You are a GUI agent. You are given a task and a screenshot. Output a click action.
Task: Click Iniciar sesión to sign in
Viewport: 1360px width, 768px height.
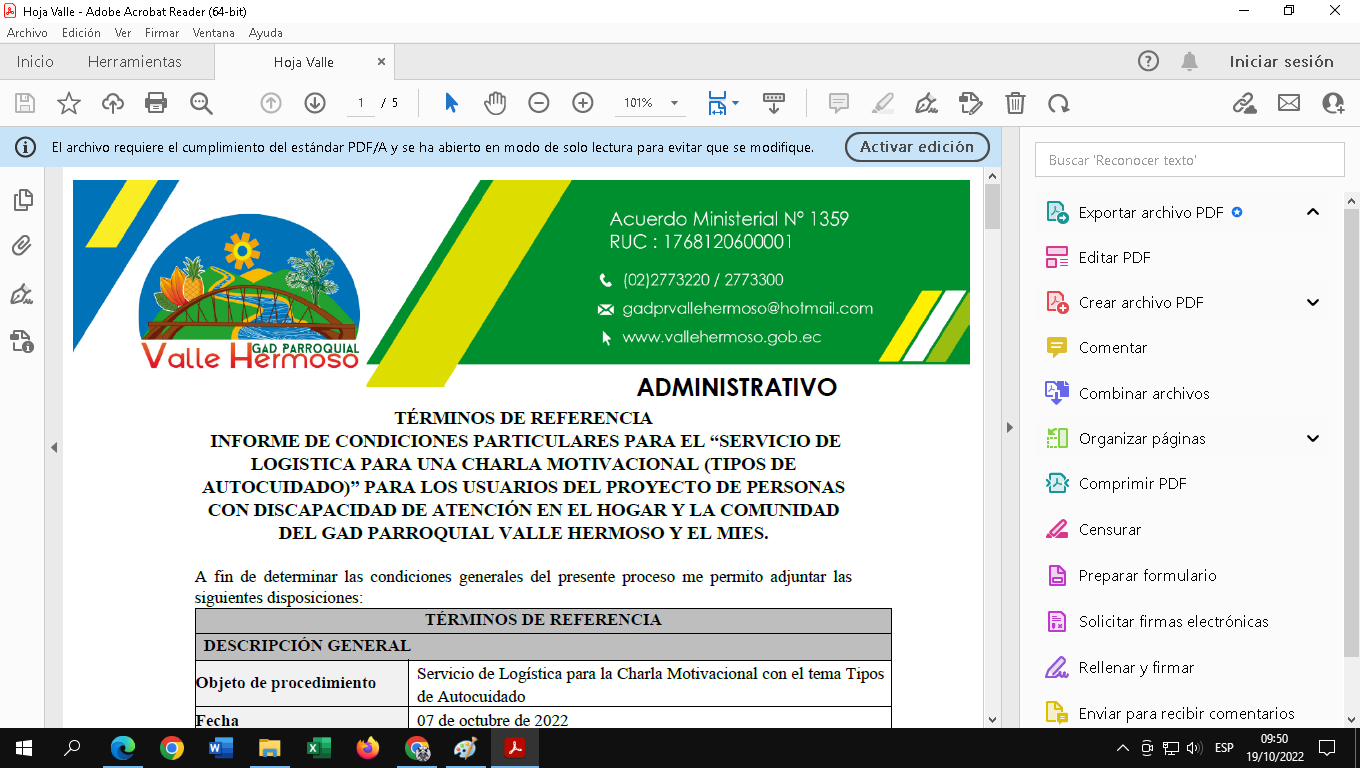pos(1281,62)
